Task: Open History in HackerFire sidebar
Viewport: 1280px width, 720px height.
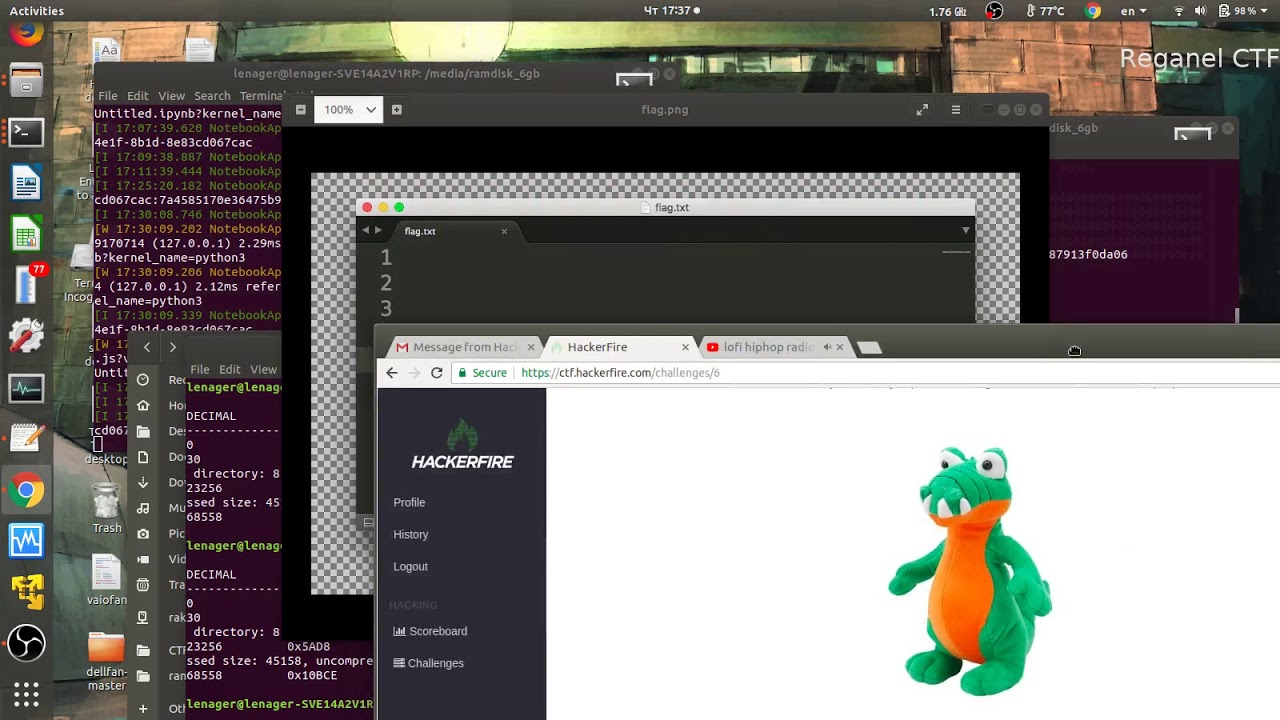Action: (410, 534)
